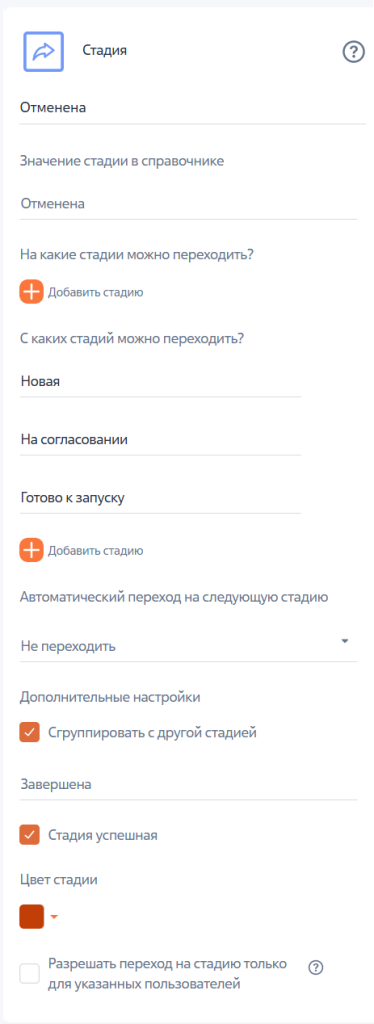Select the 'Новая' source stage entry

[x=160, y=382]
